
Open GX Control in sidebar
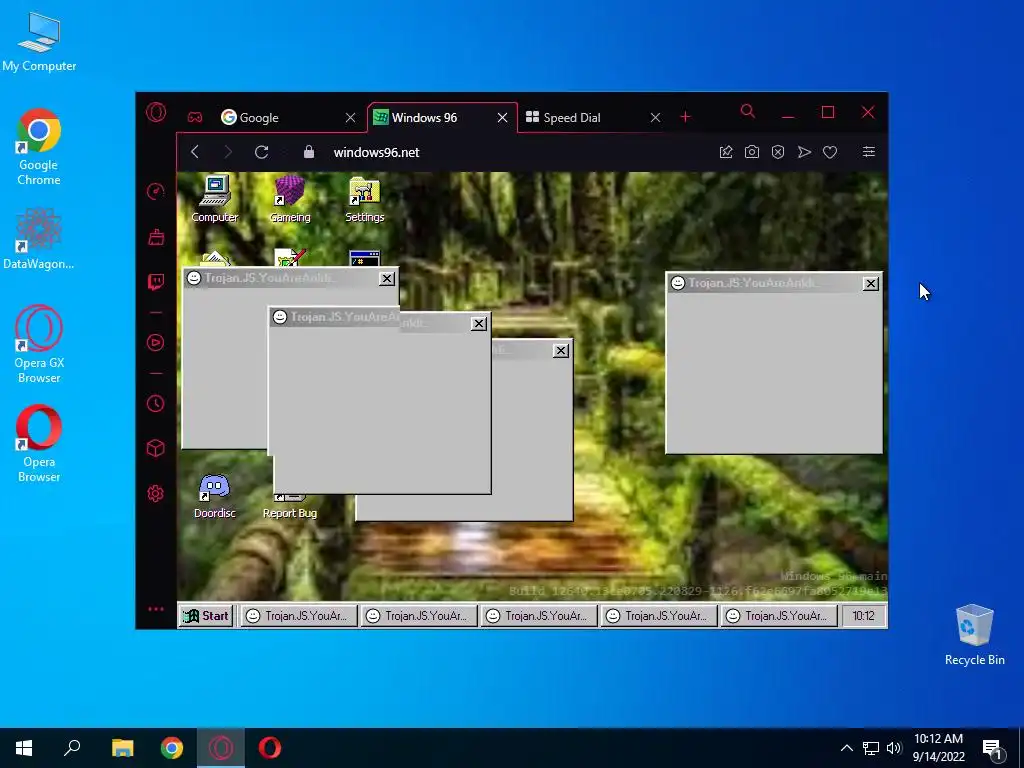pos(155,191)
